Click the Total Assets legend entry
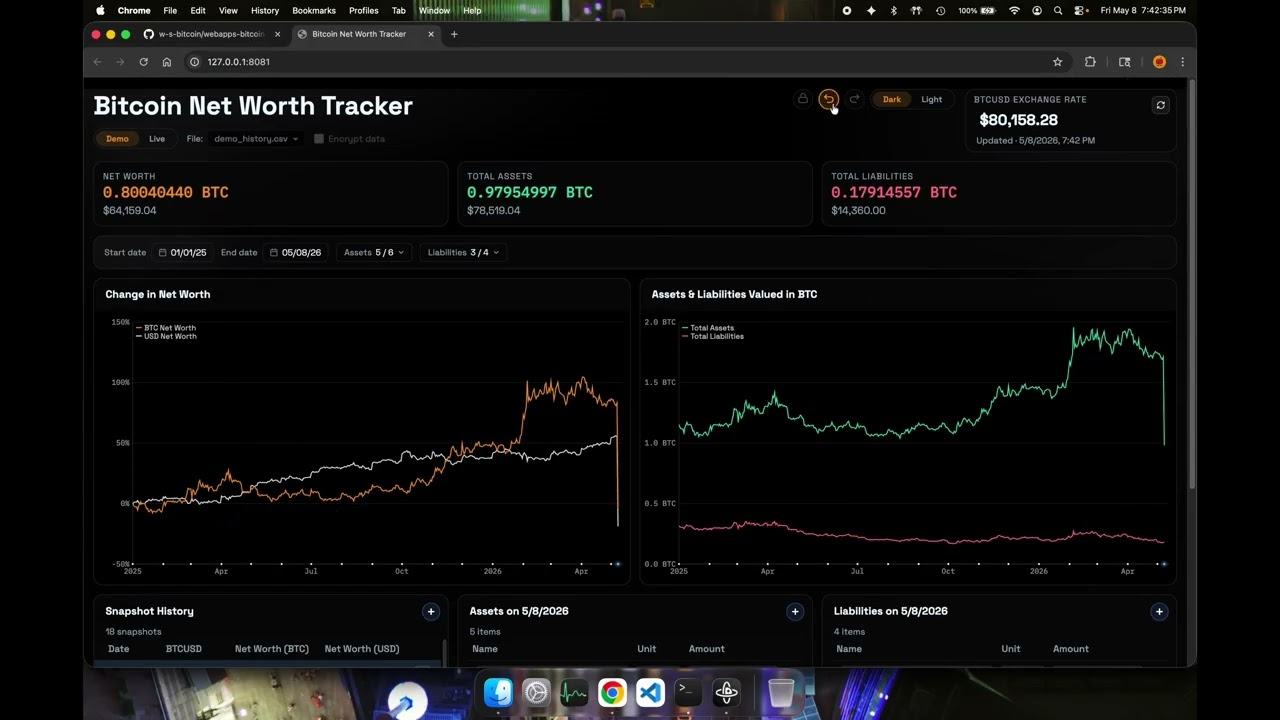Image resolution: width=1280 pixels, height=720 pixels. coord(707,328)
